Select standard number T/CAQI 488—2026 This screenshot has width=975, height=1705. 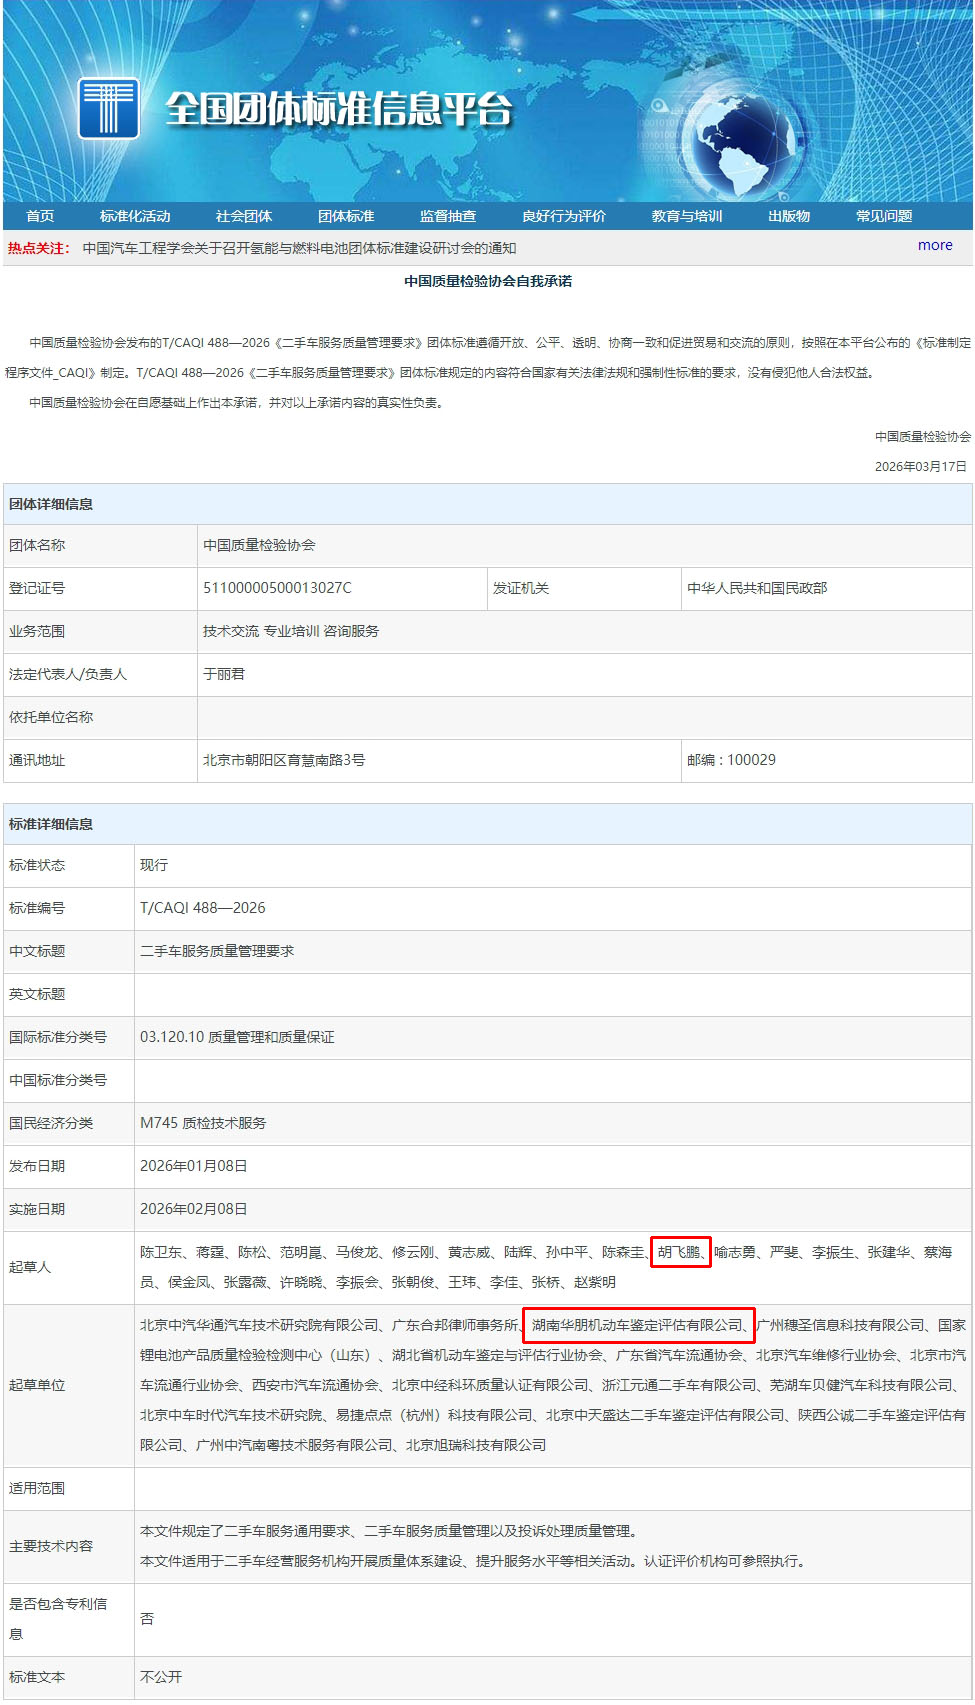point(203,908)
